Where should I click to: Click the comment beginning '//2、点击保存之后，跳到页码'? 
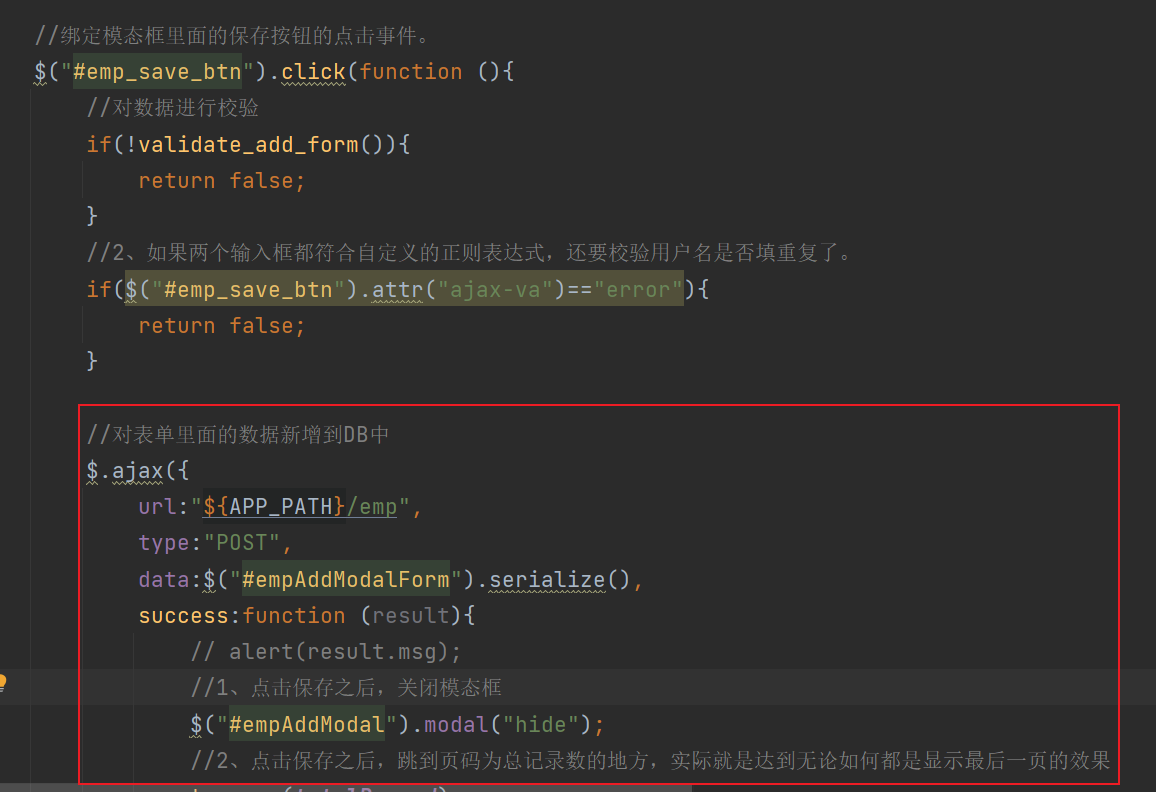click(x=650, y=760)
